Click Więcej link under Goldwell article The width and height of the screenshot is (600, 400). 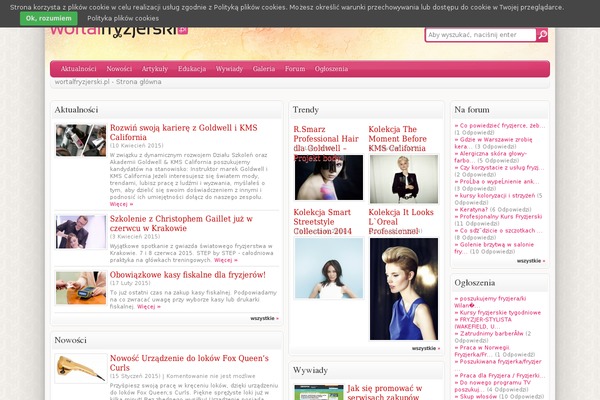pyautogui.click(x=121, y=204)
